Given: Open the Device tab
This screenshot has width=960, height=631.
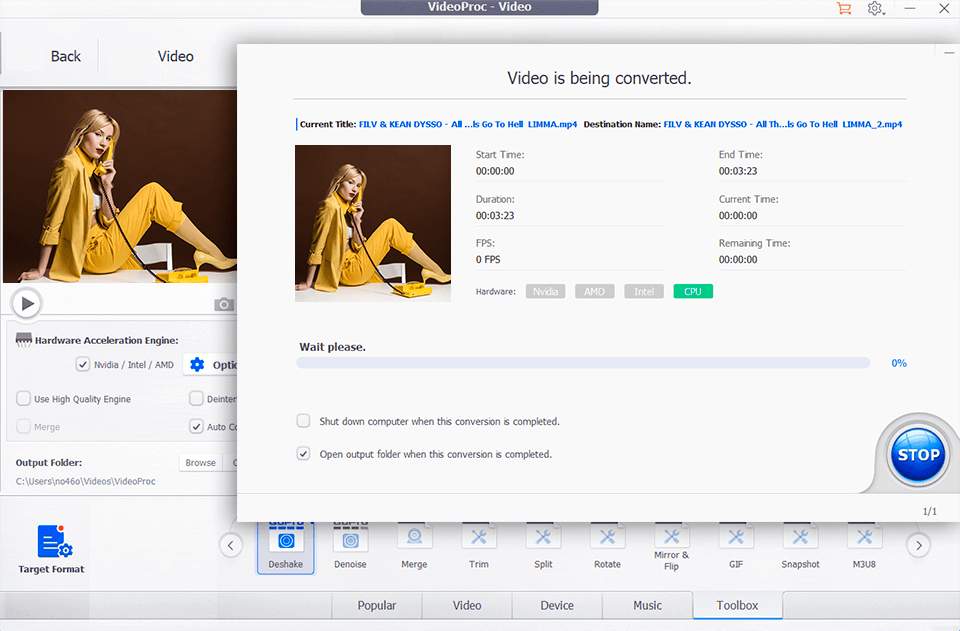Looking at the screenshot, I should tap(557, 605).
